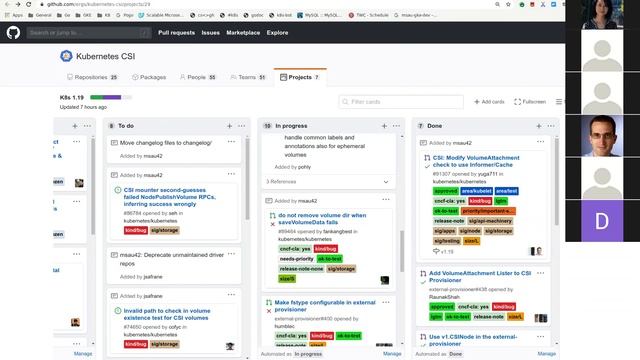Screen dimensions: 640x360
Task: Select the Projects tab
Action: click(300, 77)
